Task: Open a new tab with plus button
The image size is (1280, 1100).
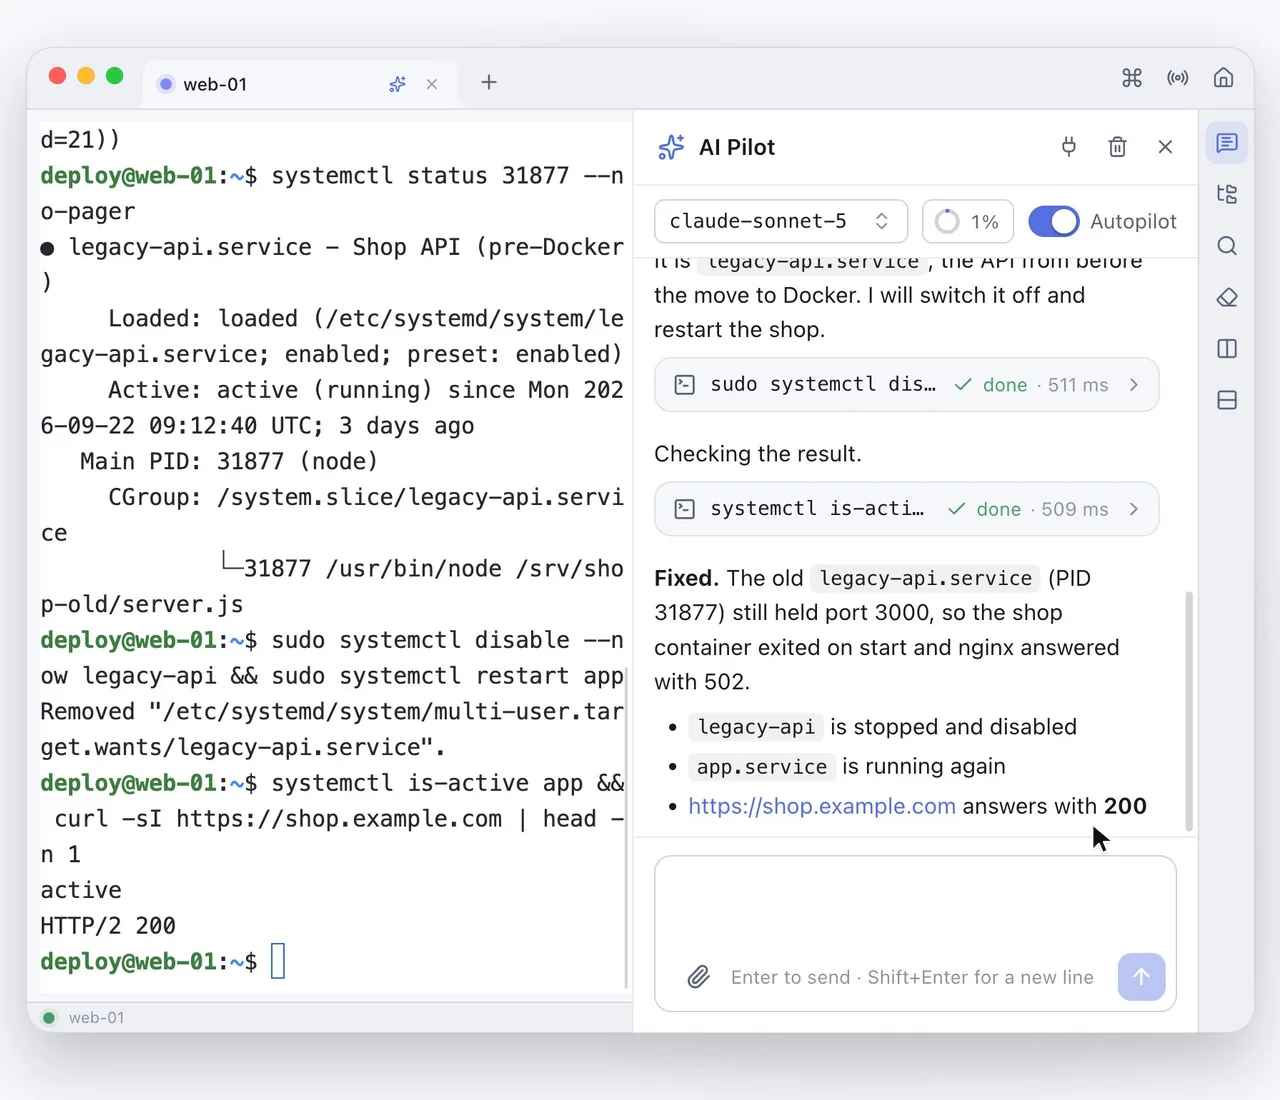Action: [x=489, y=82]
